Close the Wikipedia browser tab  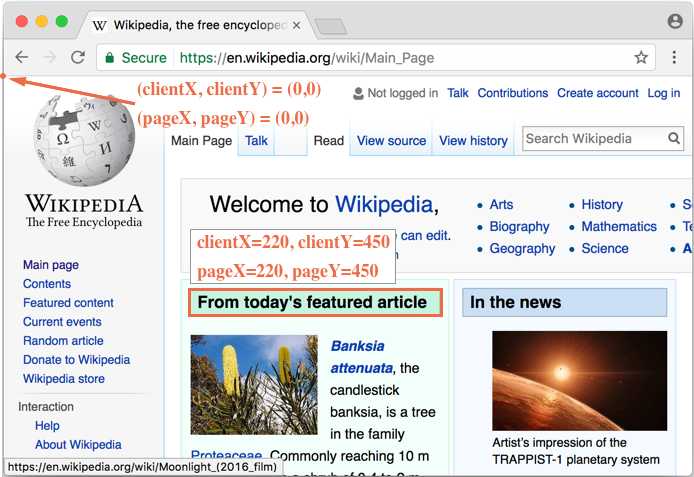tap(297, 26)
